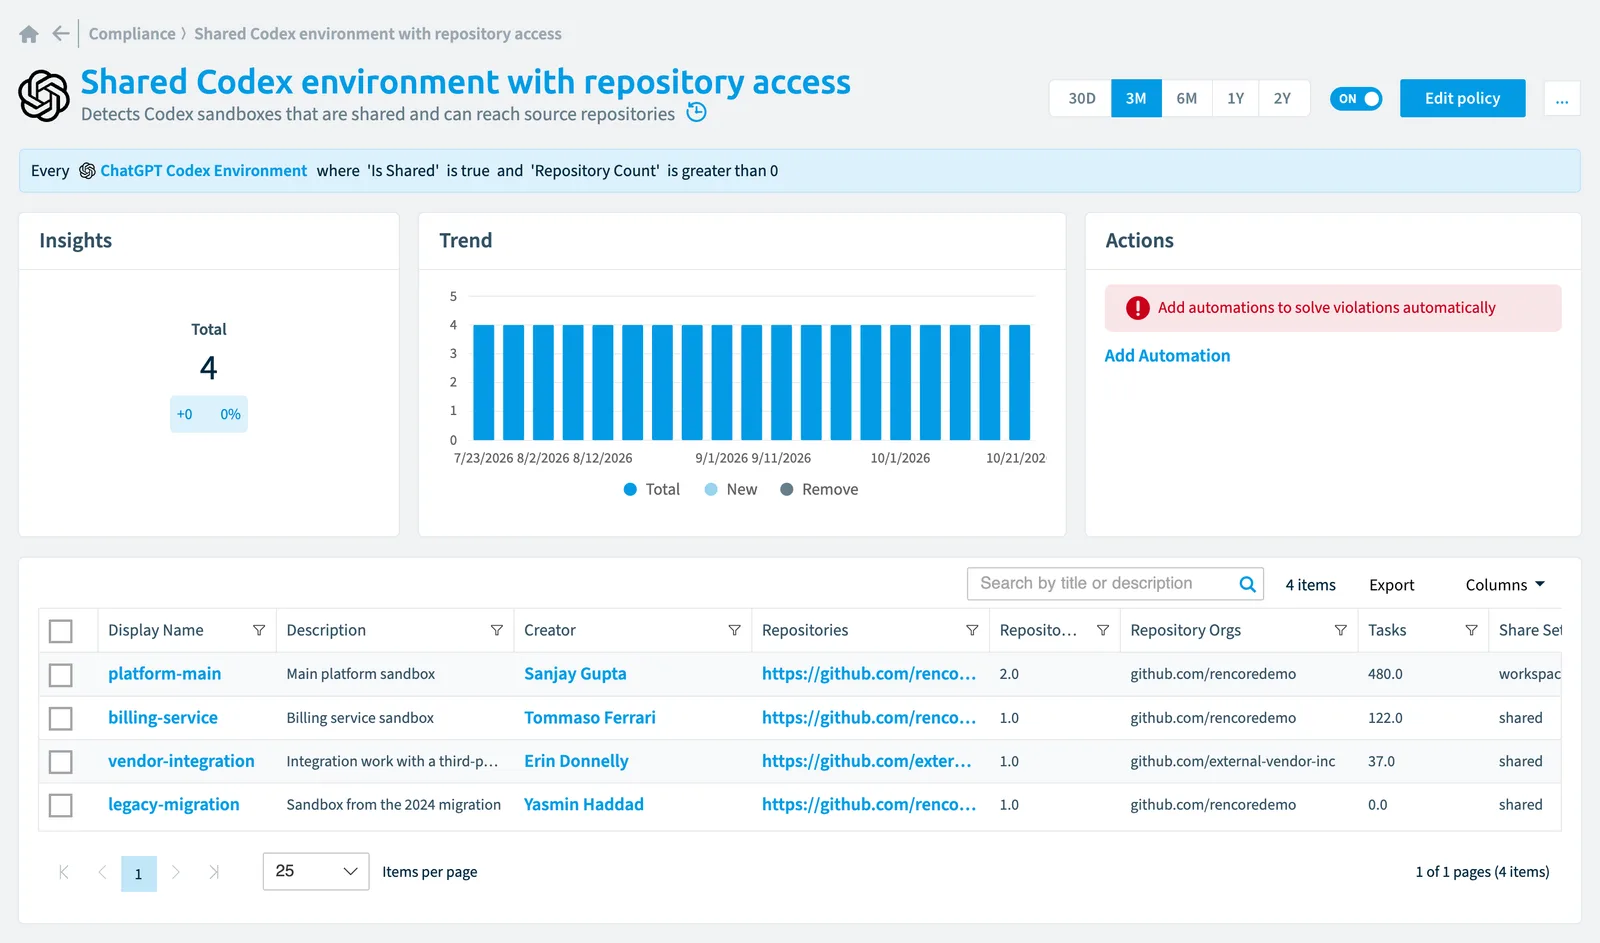Turn off the policy ON switch
This screenshot has height=943, width=1600.
point(1356,98)
